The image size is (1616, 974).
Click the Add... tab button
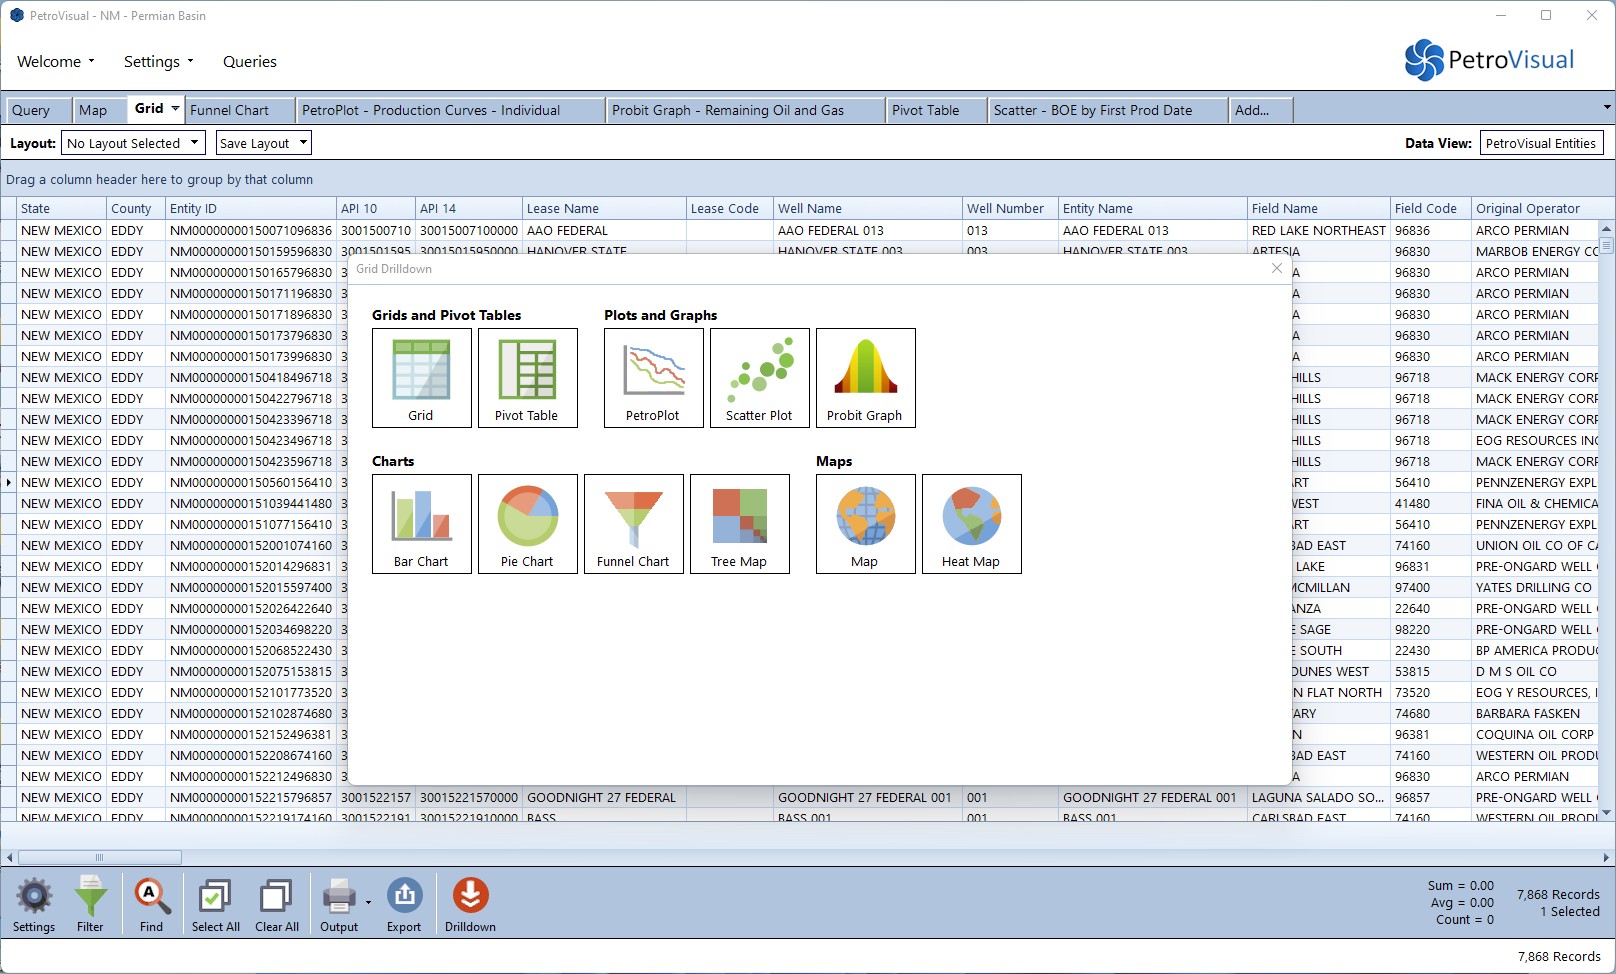[x=1260, y=110]
